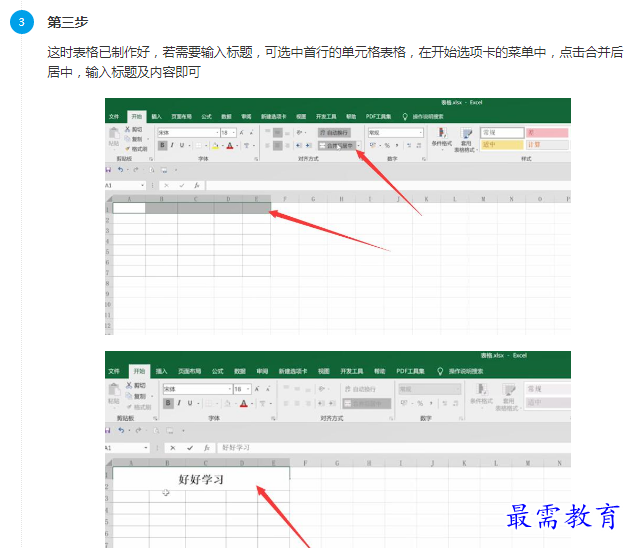Screen dimensions: 628x548
Task: Toggle Underline in the blank-table Excel screenshot
Action: pyautogui.click(x=182, y=145)
